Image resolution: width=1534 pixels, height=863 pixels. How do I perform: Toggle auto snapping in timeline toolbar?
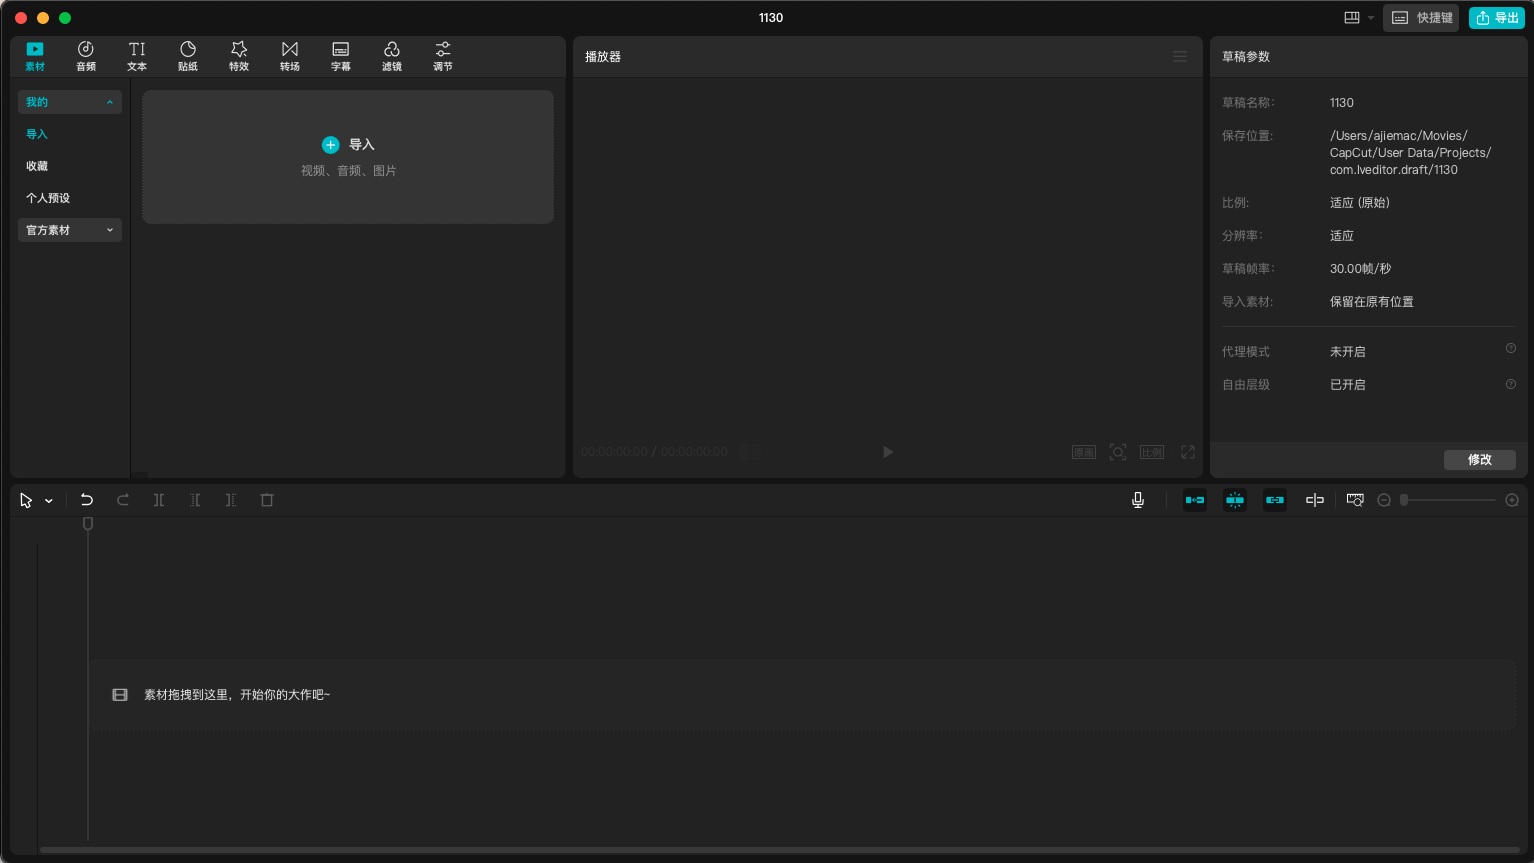pos(1235,500)
